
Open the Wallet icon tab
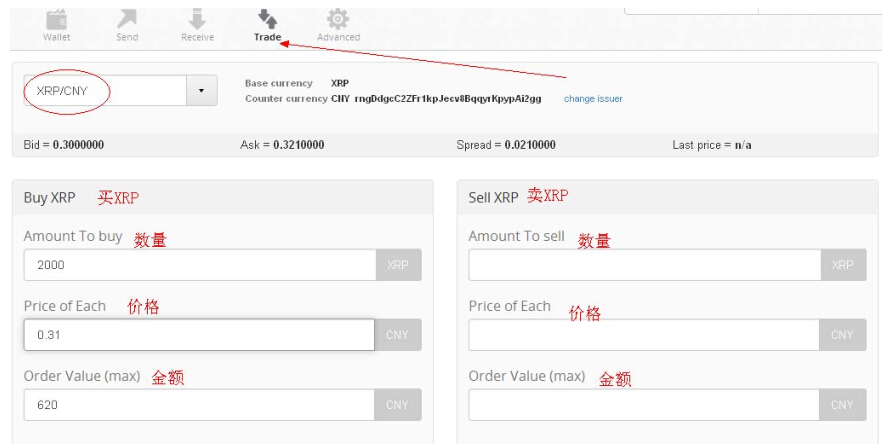click(x=57, y=25)
